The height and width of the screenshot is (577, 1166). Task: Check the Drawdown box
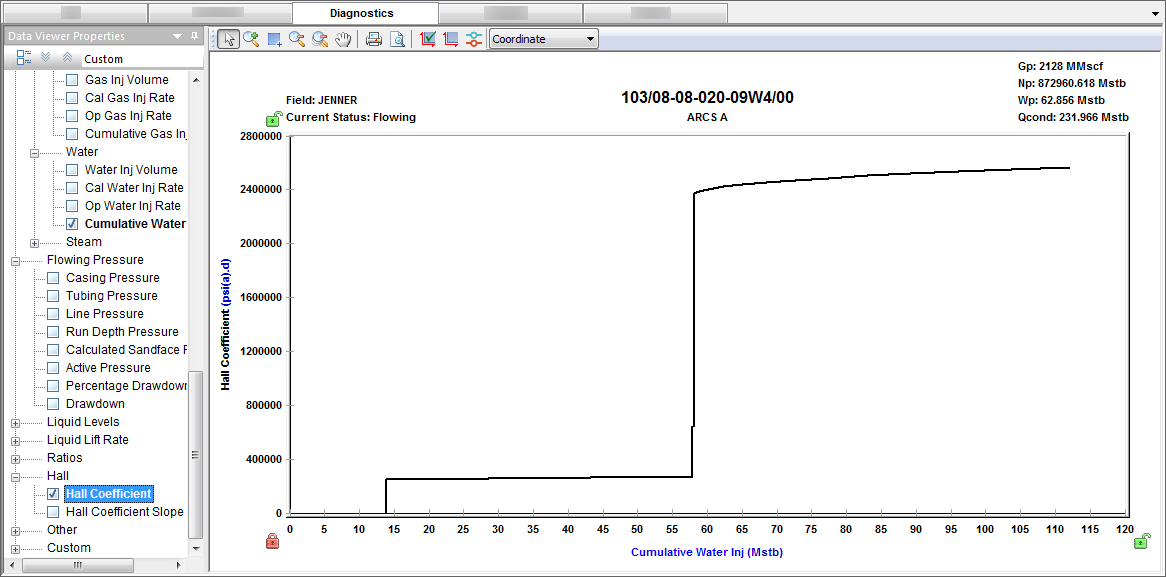click(53, 404)
